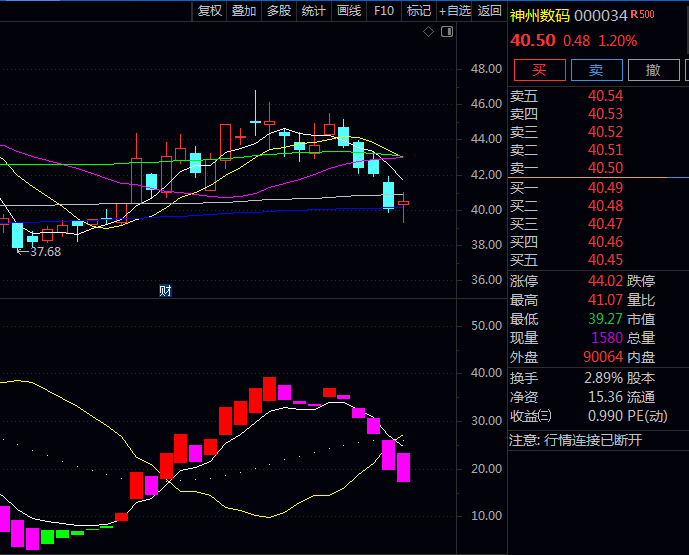This screenshot has height=555, width=689.
Task: Select the 画线 line drawing tool
Action: click(349, 11)
